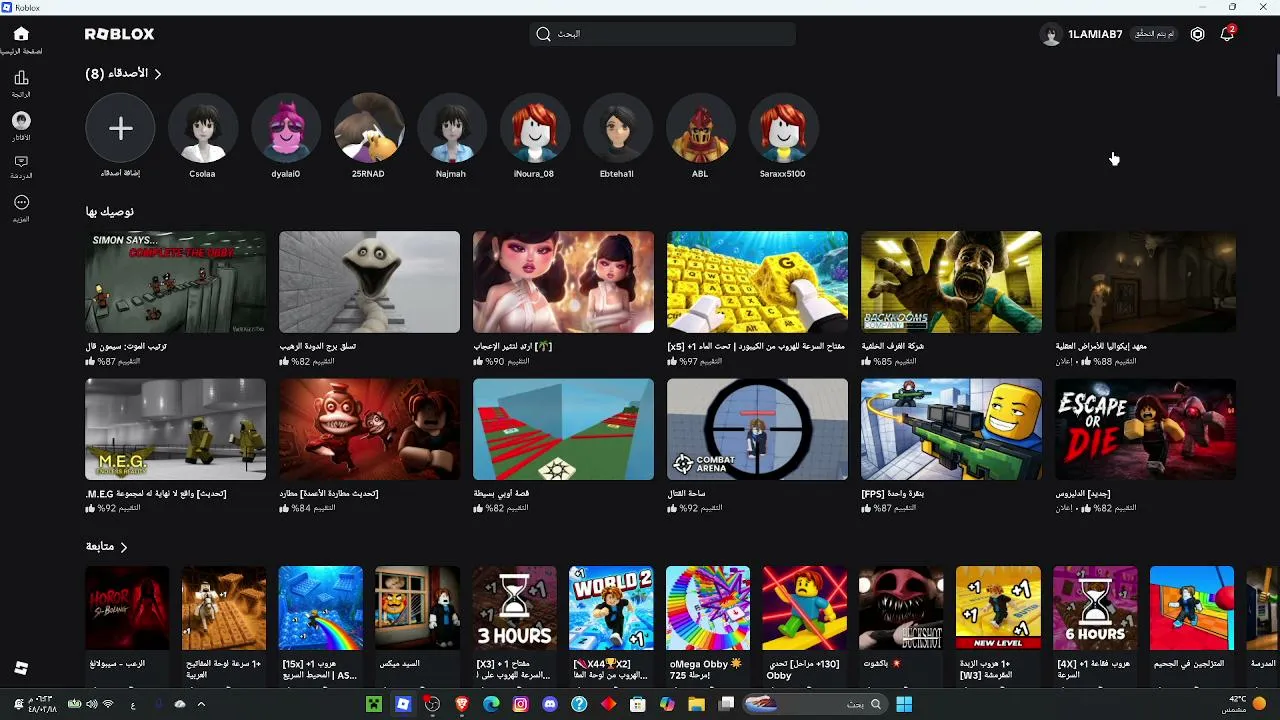Open the FPS green sniper game thumbnail
Image resolution: width=1280 pixels, height=720 pixels.
[951, 429]
